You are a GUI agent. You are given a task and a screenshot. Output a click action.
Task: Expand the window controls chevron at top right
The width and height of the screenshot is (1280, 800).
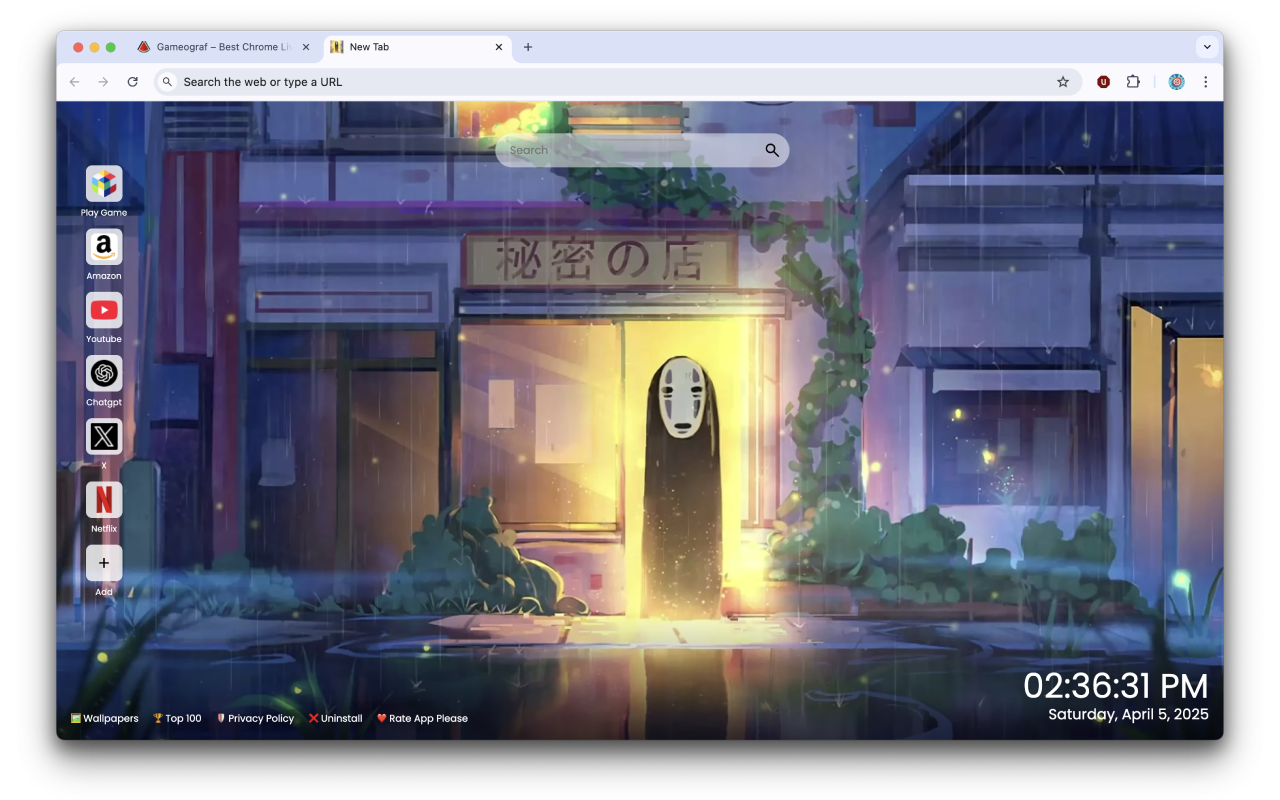click(1207, 46)
